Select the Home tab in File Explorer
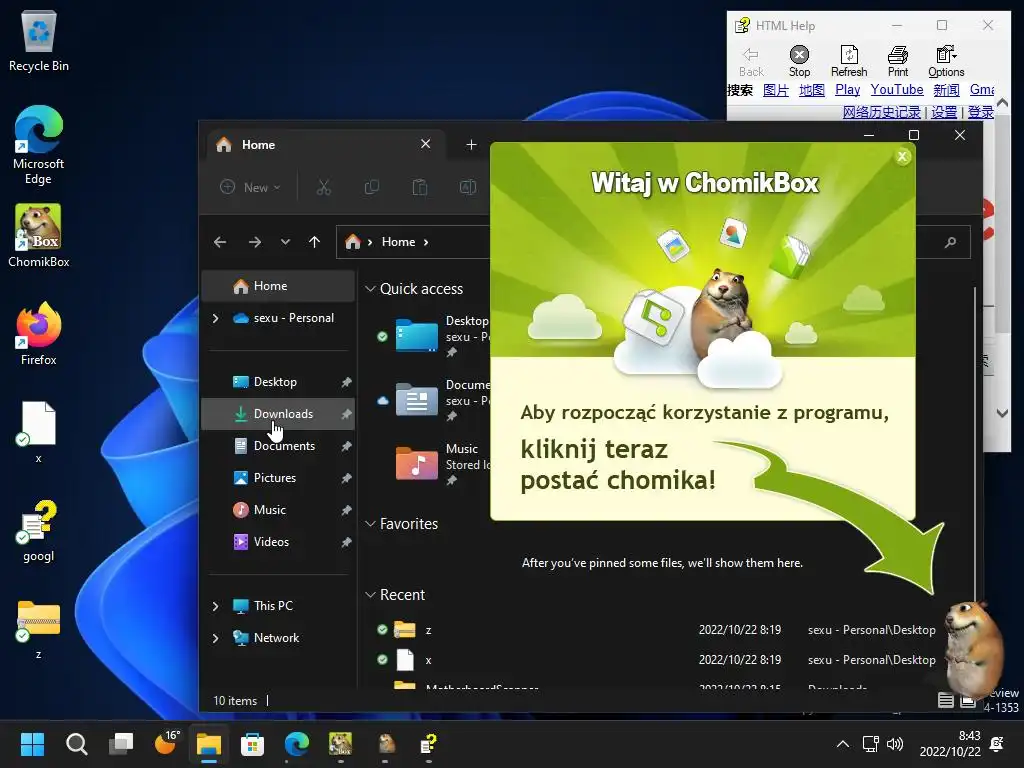Viewport: 1024px width, 768px height. tap(327, 144)
